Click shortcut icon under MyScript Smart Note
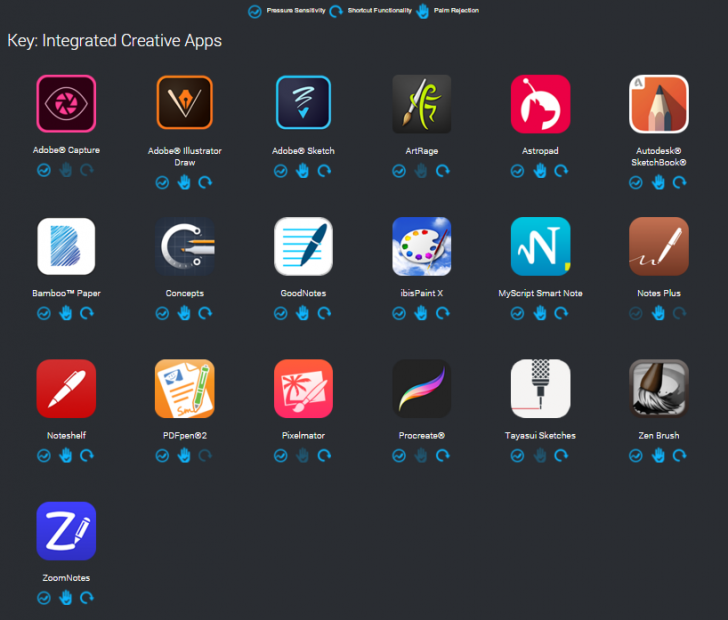728x620 pixels. click(x=561, y=313)
